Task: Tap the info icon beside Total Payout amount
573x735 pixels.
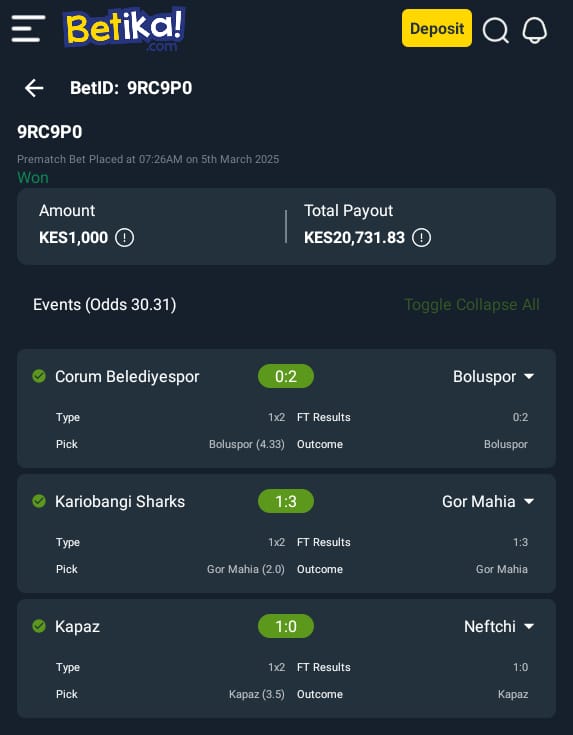Action: 421,238
